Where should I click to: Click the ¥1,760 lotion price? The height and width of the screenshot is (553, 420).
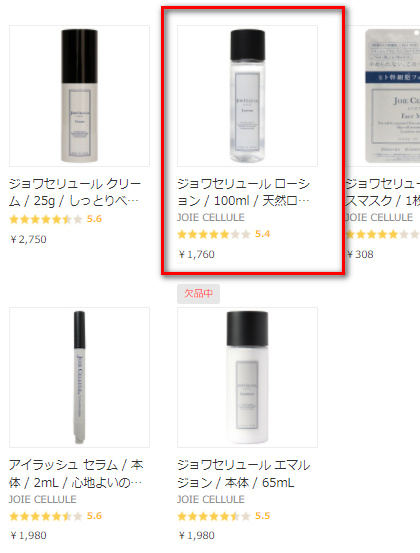pyautogui.click(x=196, y=254)
